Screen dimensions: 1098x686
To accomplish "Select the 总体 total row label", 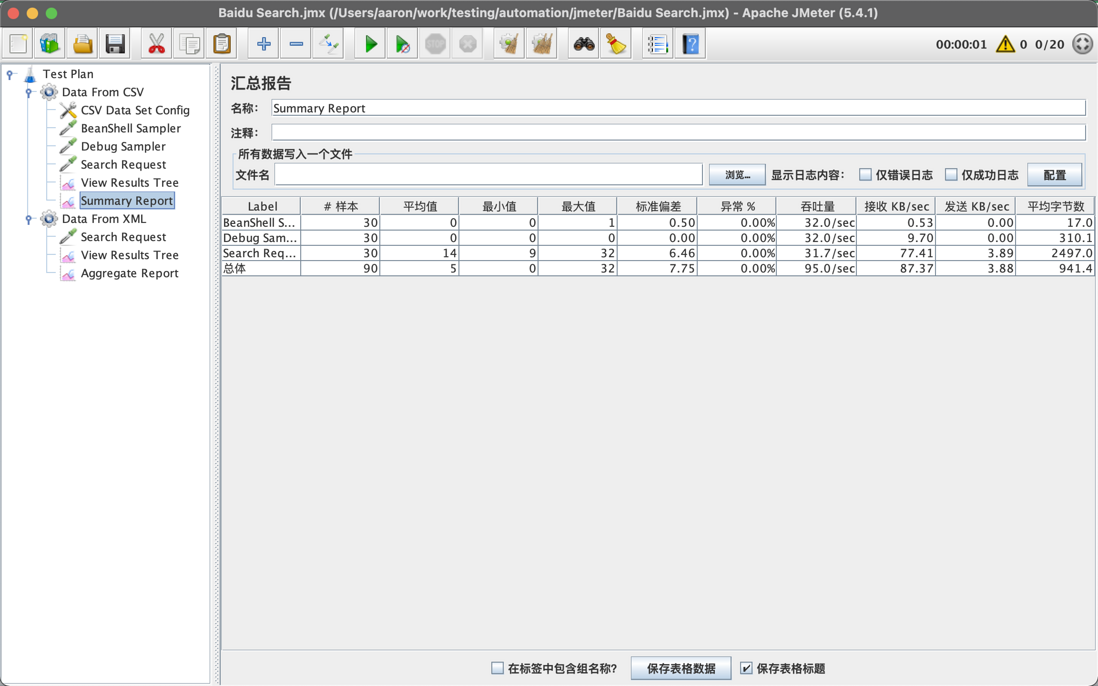I will (x=261, y=268).
